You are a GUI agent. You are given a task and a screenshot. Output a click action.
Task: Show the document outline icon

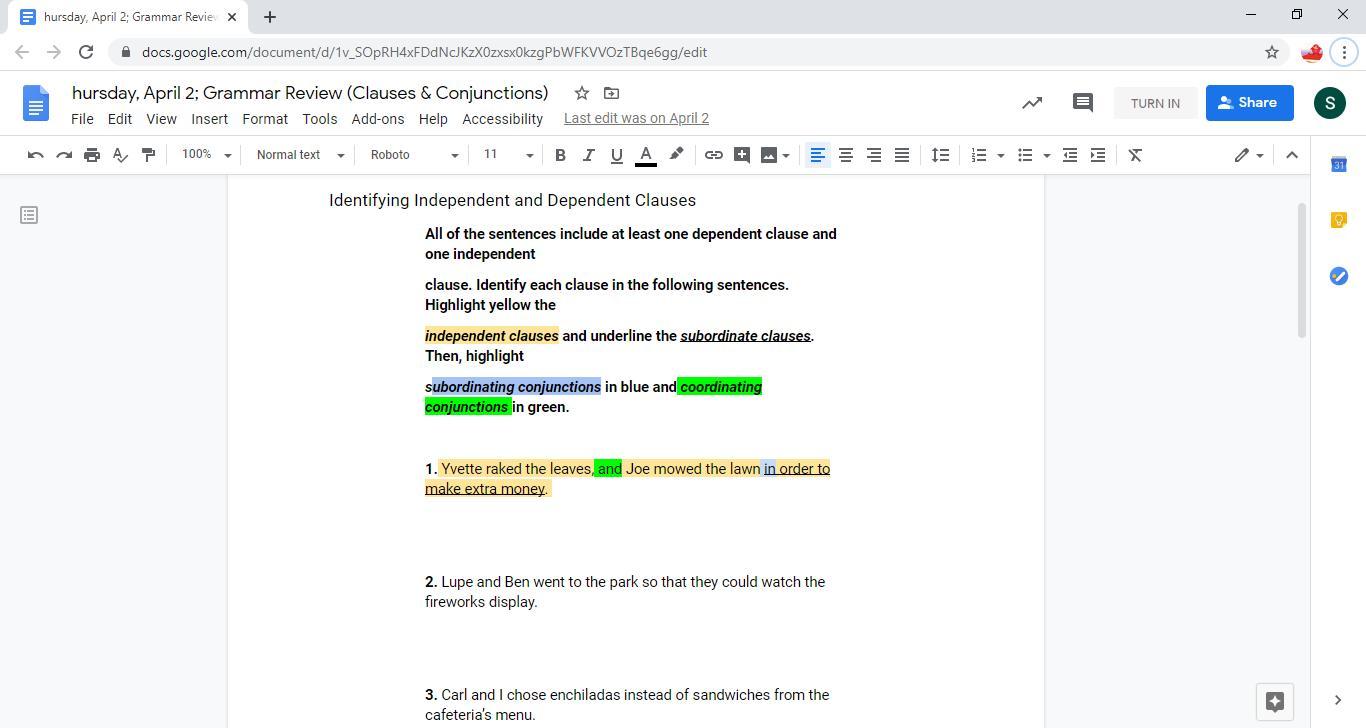tap(29, 215)
